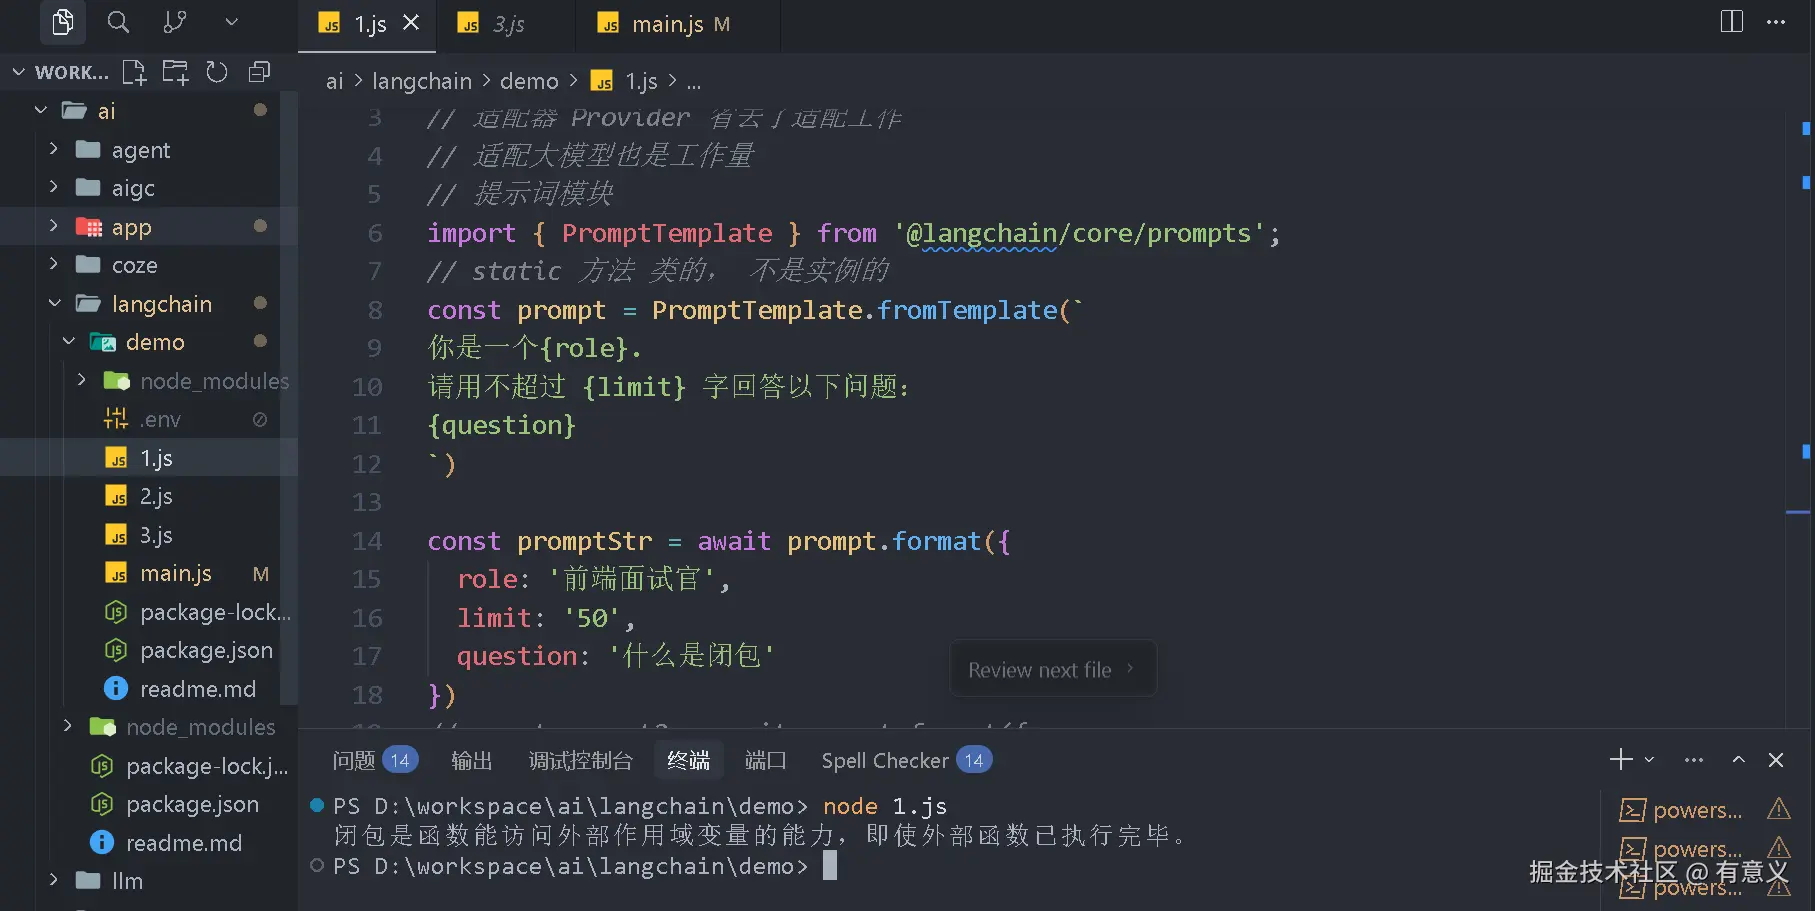Click the ai breadcrumb segment
This screenshot has height=911, width=1815.
334,81
